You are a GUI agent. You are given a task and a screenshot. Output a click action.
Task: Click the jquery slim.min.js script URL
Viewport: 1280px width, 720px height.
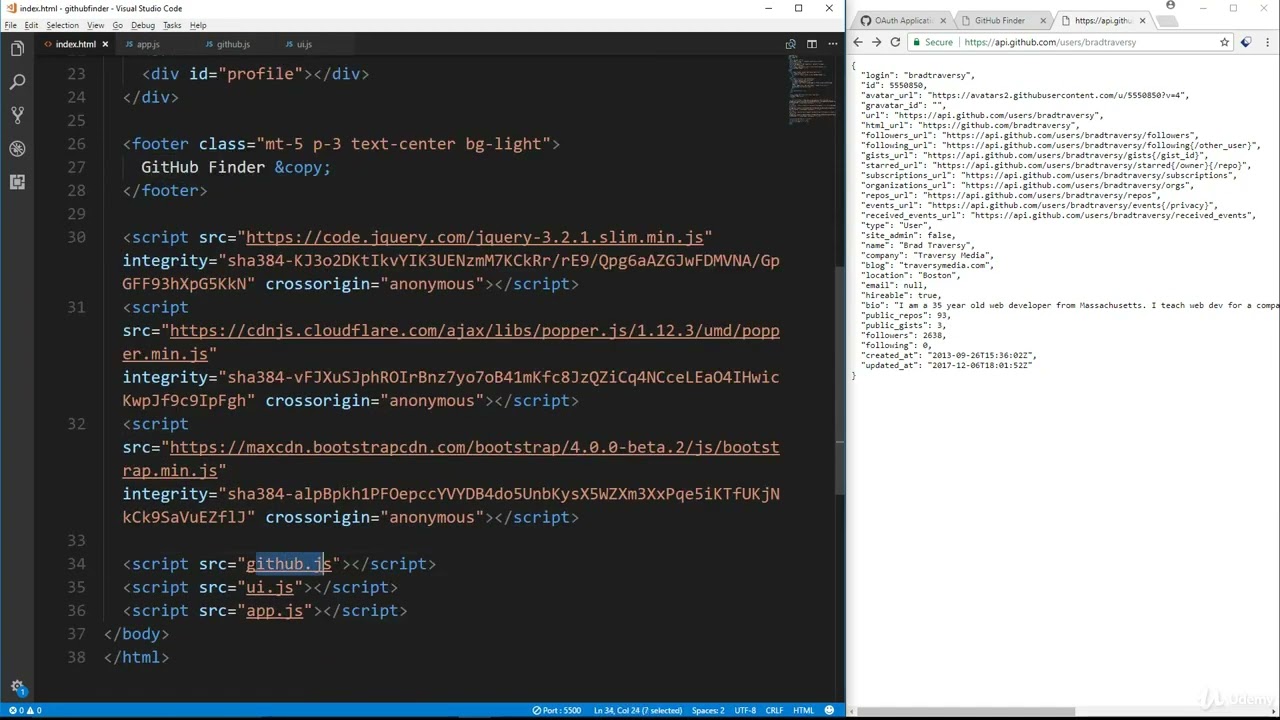point(475,237)
